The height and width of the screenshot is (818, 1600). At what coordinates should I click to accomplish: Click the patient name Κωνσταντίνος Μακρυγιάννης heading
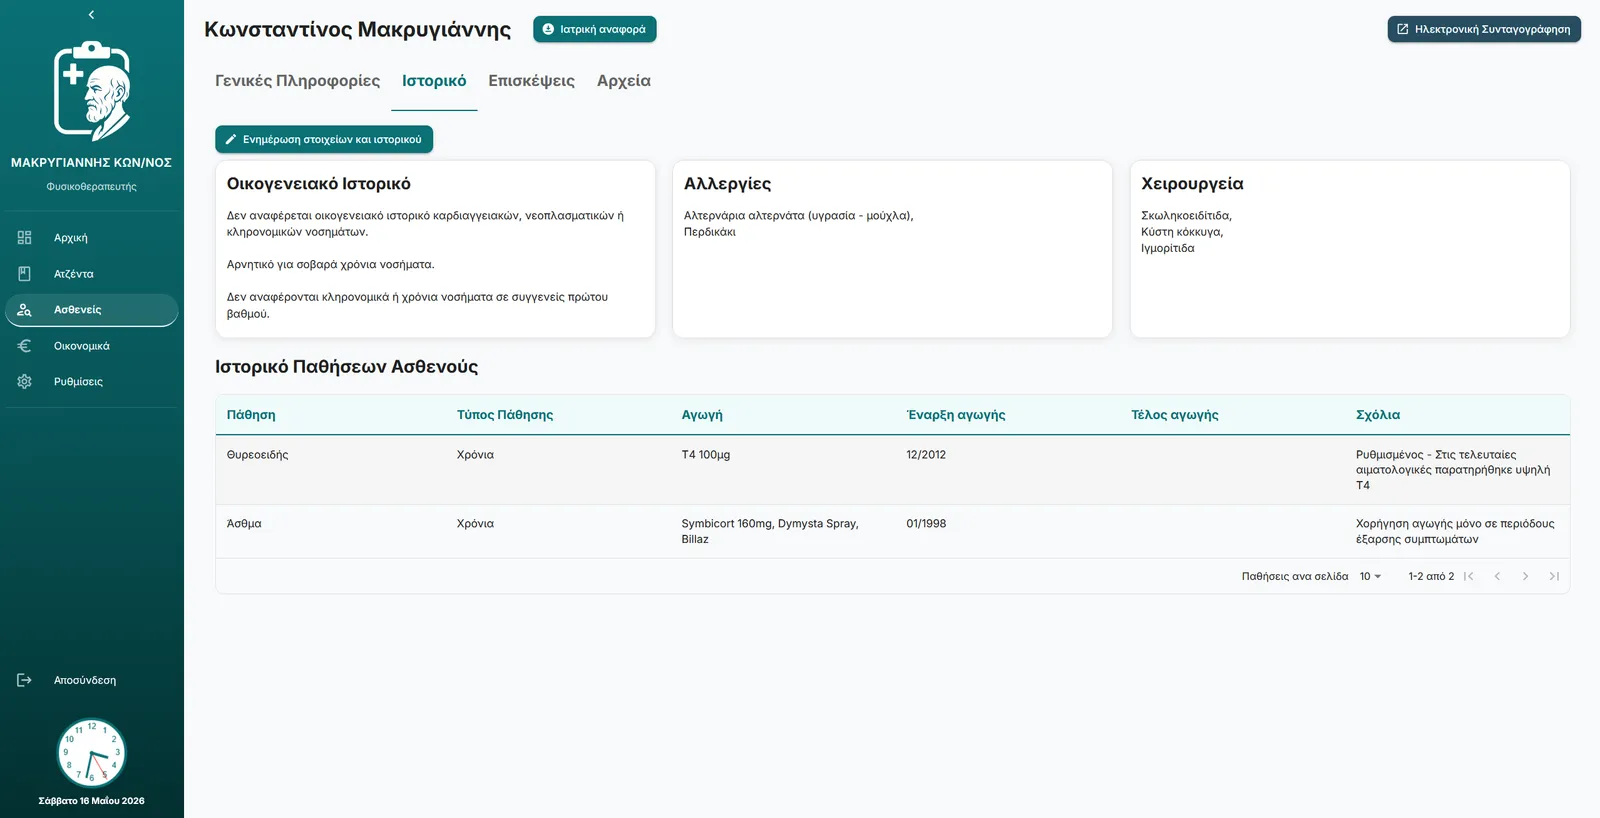click(358, 30)
